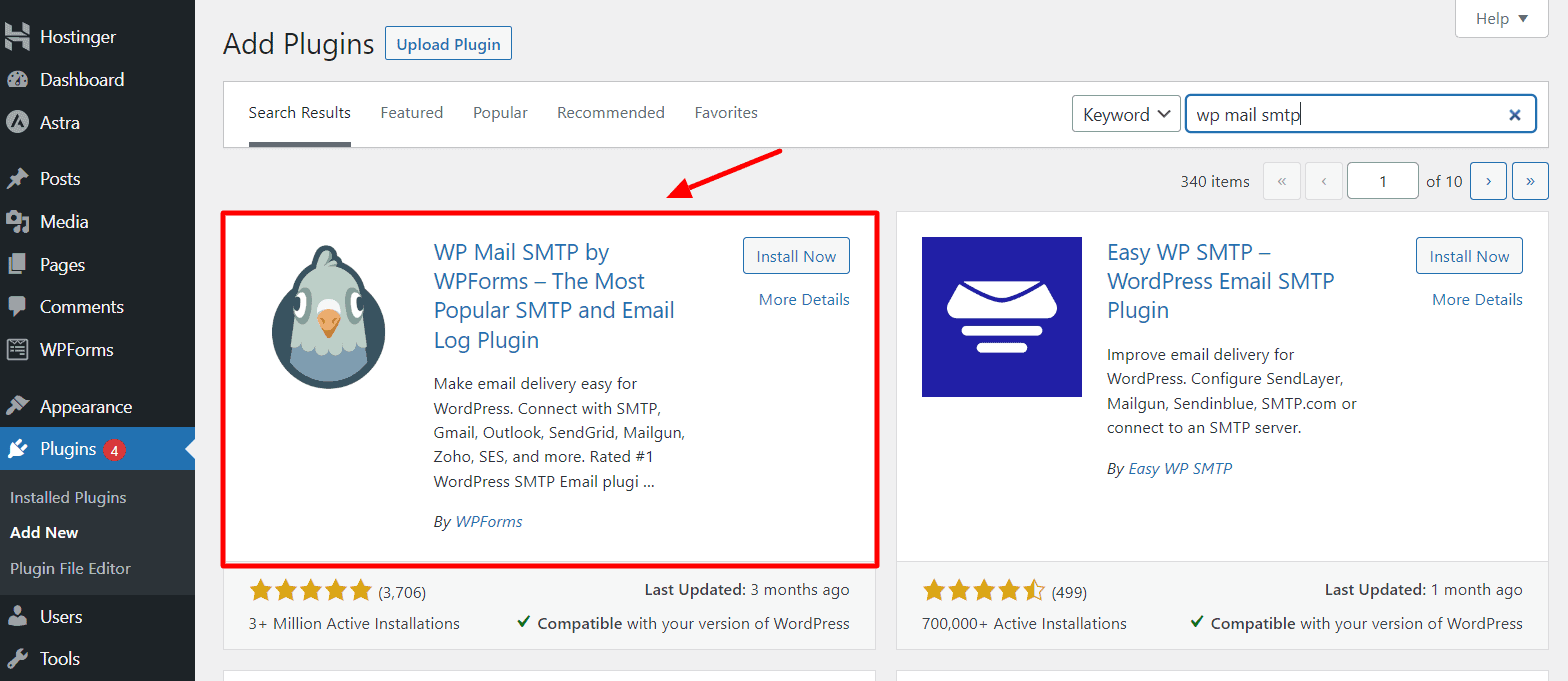Click the current page number field
The image size is (1568, 681).
pos(1382,181)
